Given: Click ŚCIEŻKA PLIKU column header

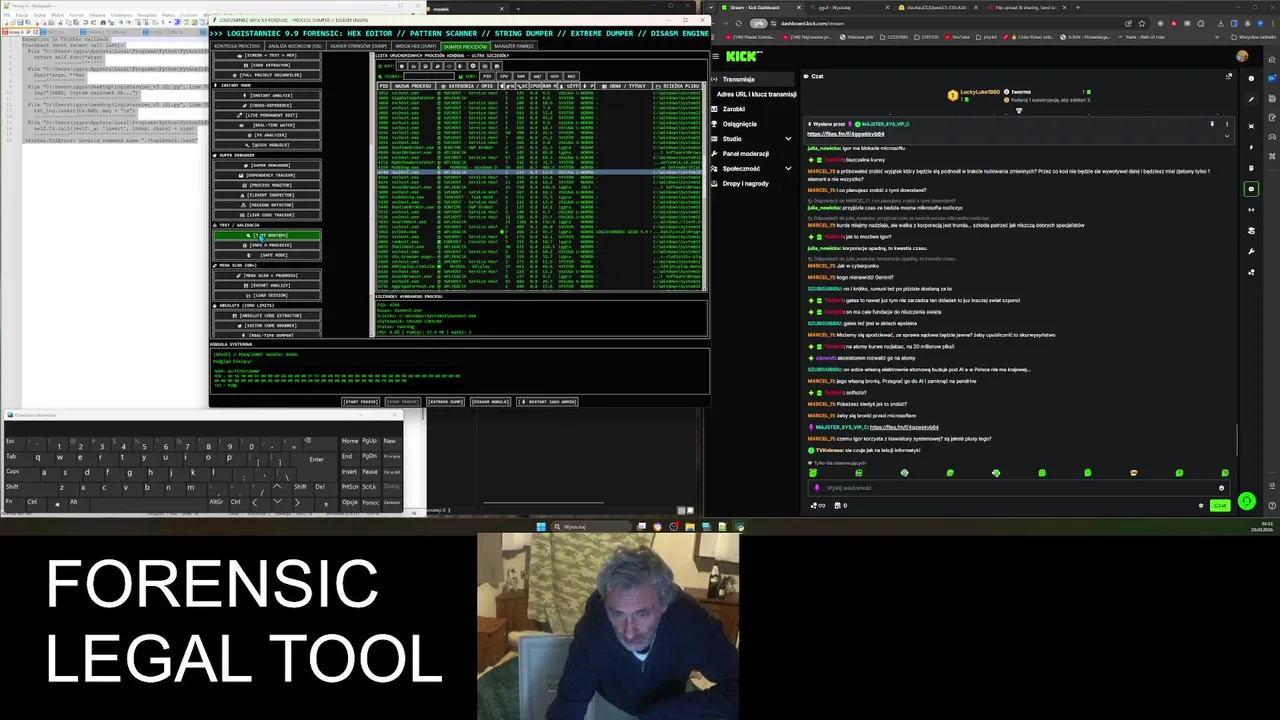Looking at the screenshot, I should coord(679,86).
